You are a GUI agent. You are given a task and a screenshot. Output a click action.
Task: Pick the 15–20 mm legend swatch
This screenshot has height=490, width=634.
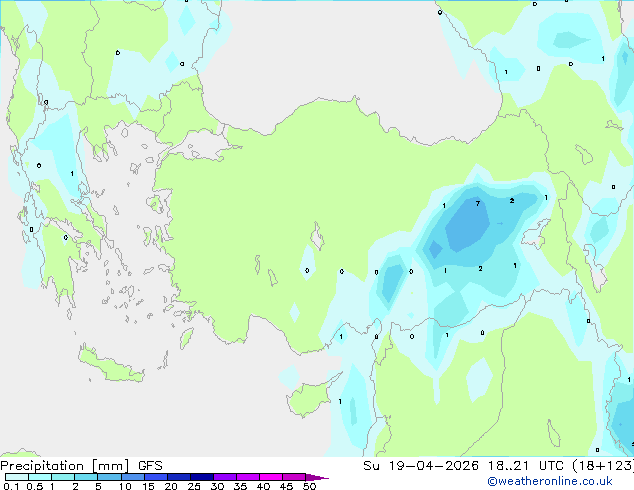(156, 477)
